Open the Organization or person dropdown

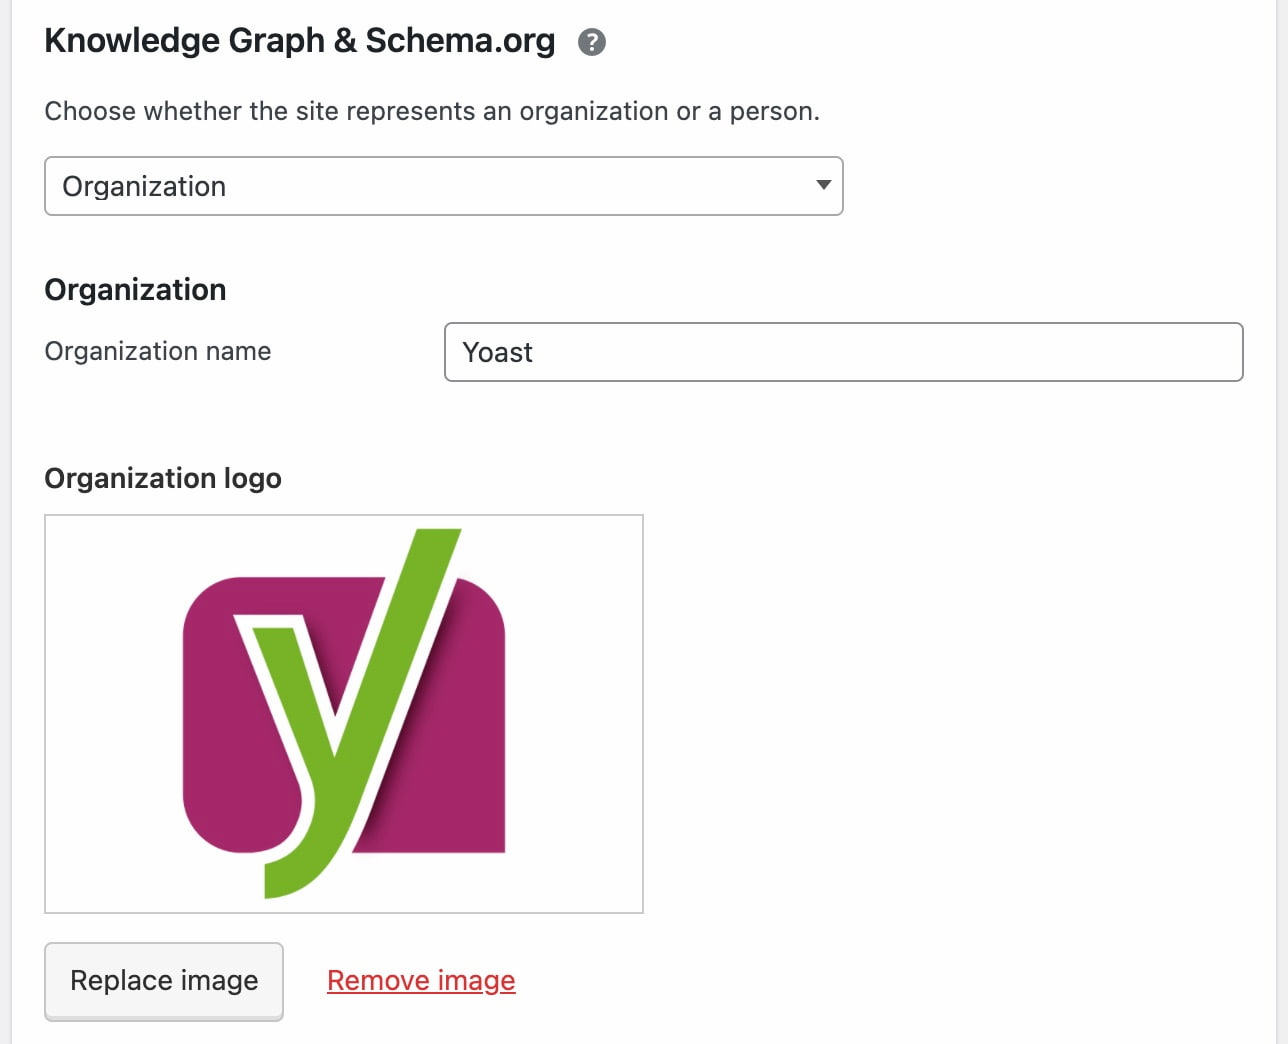(443, 186)
